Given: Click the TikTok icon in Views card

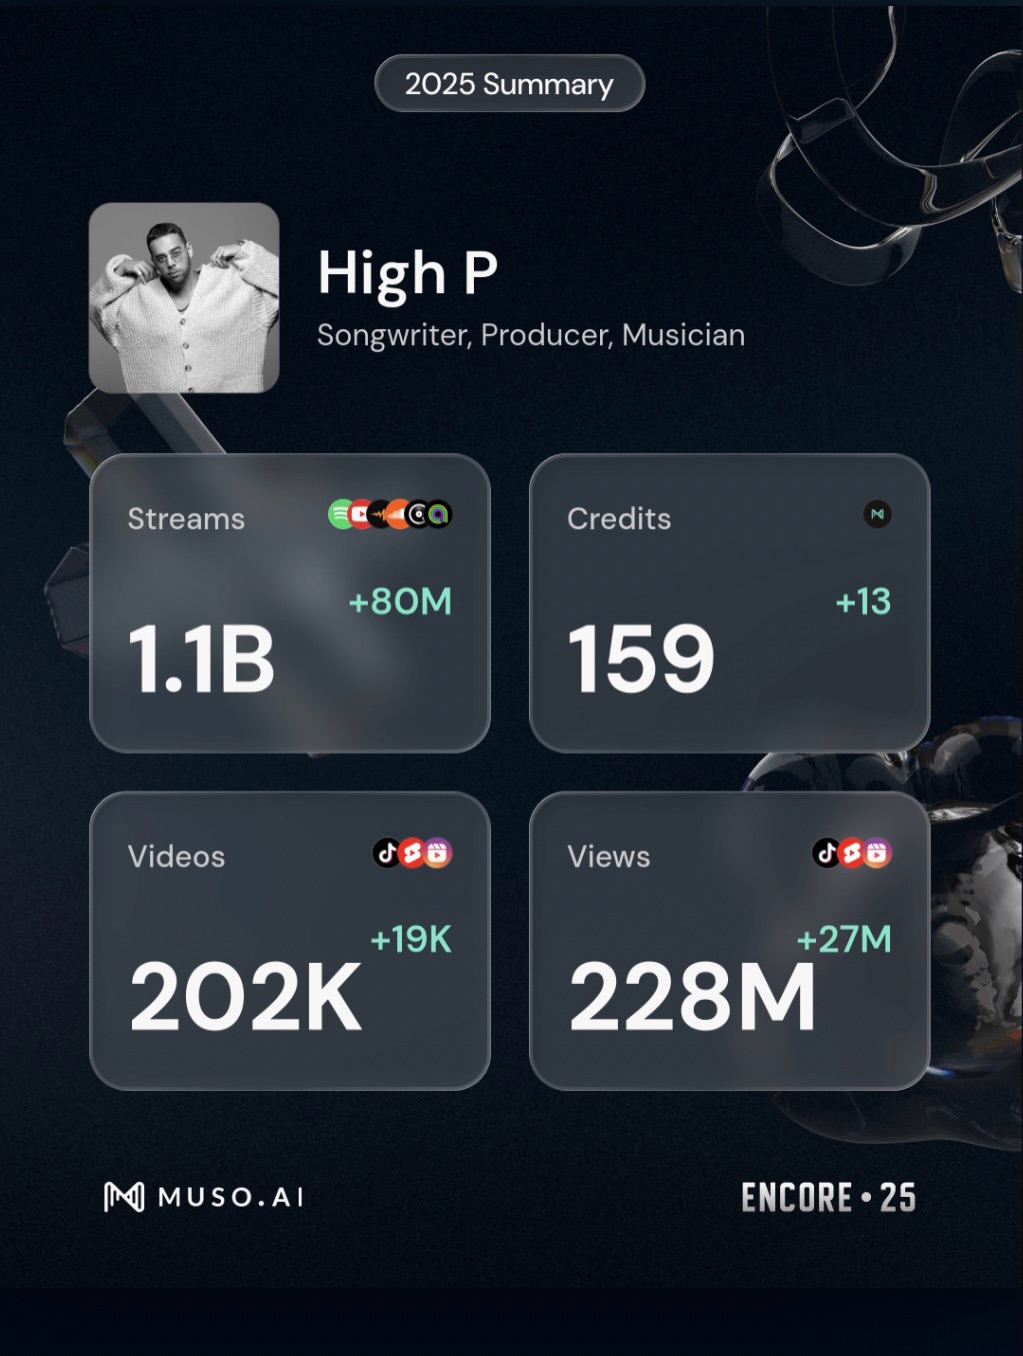Looking at the screenshot, I should [826, 852].
